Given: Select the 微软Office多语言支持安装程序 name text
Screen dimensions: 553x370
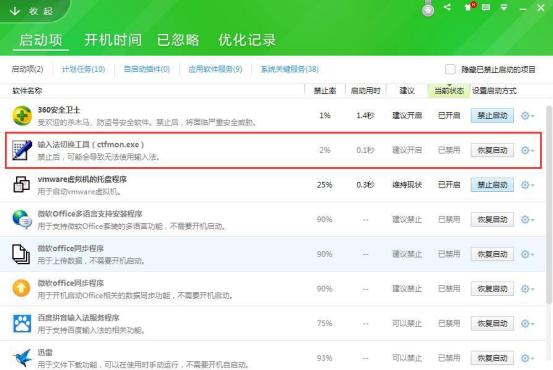Looking at the screenshot, I should click(x=90, y=214).
